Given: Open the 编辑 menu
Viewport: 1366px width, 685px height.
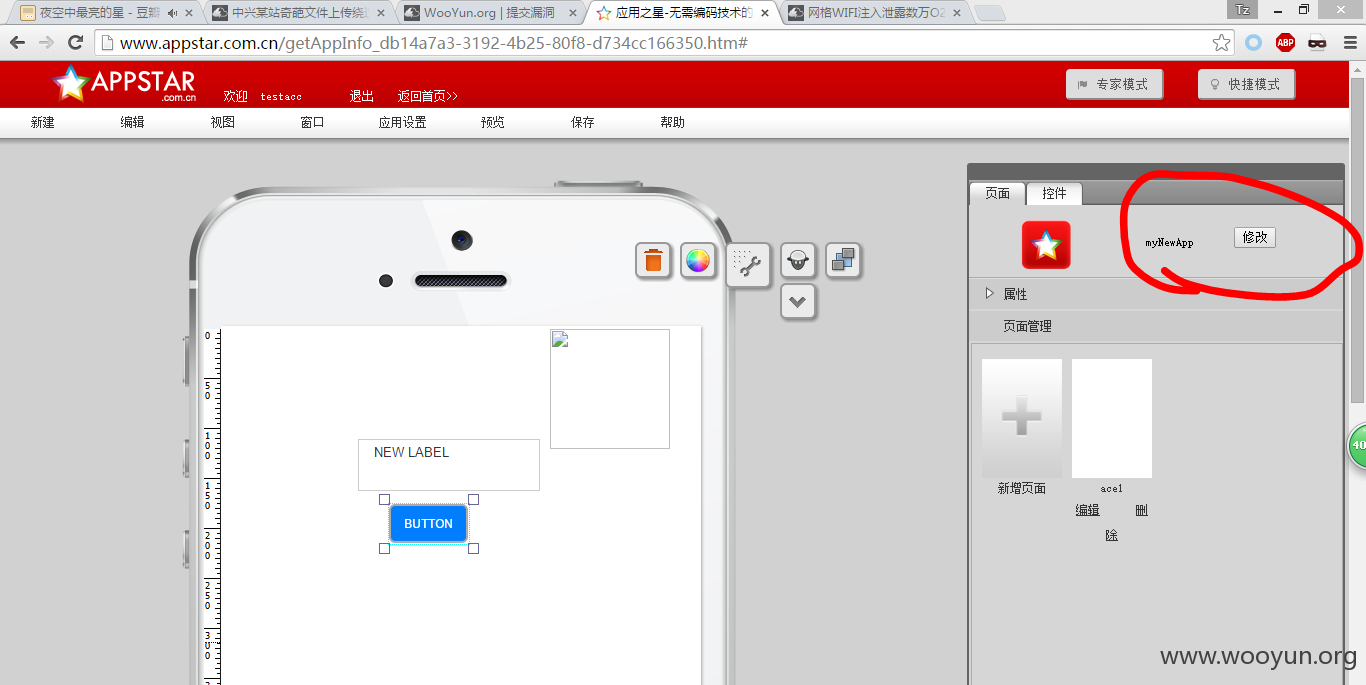Looking at the screenshot, I should tap(132, 122).
